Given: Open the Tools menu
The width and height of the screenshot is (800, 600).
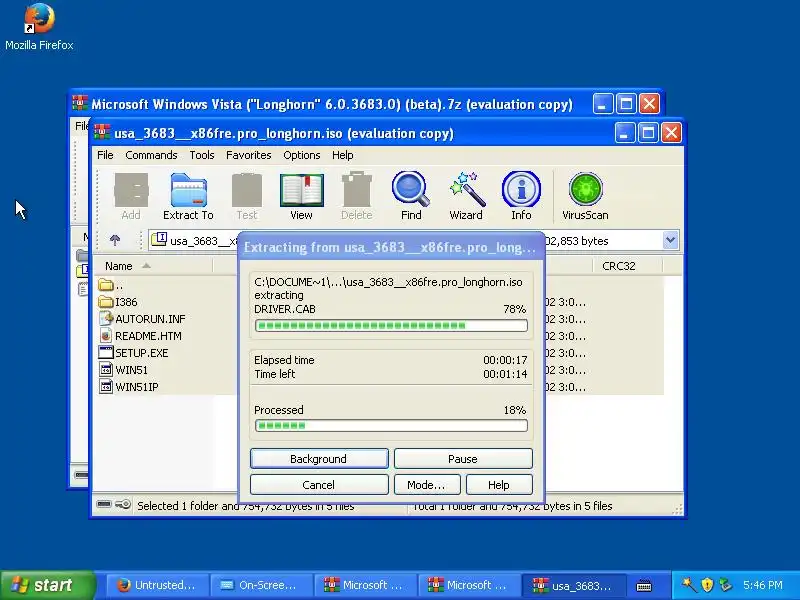Looking at the screenshot, I should point(202,155).
